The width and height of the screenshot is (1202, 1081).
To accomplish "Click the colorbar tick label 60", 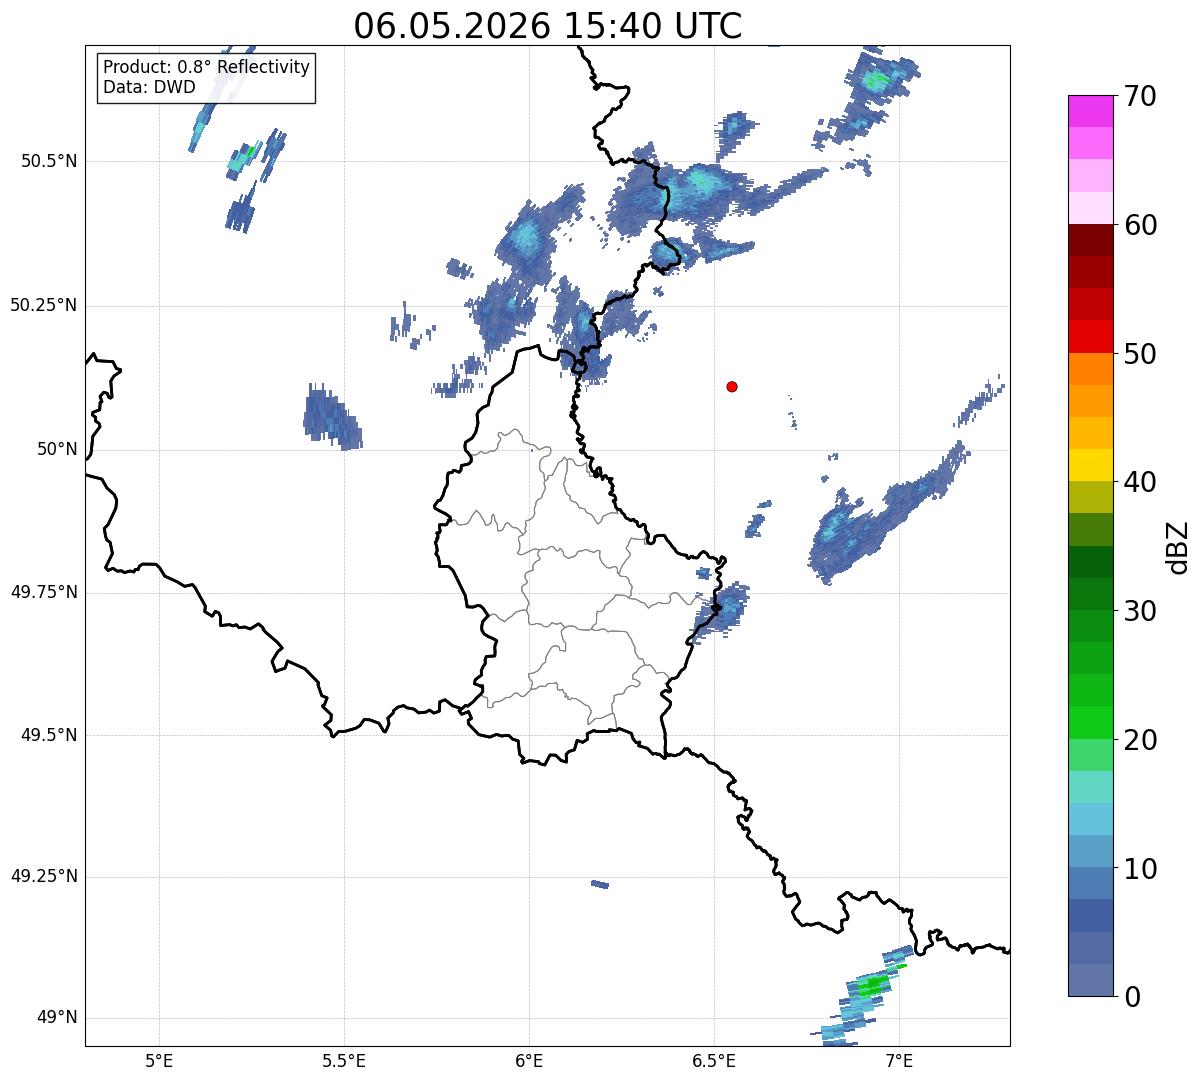I will pyautogui.click(x=1143, y=225).
